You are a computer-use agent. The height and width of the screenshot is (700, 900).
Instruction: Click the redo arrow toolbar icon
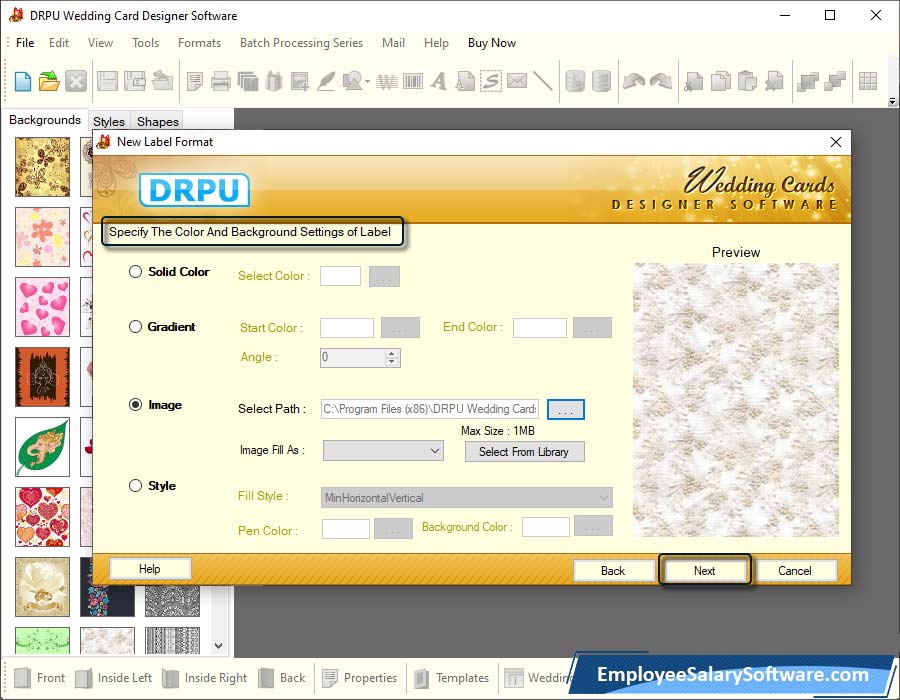[661, 81]
